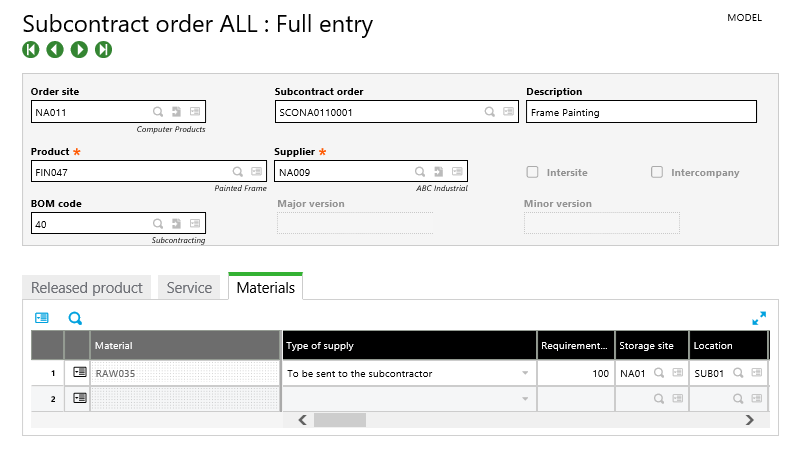Expand Materials grid to full screen
Image resolution: width=793 pixels, height=457 pixels.
(x=759, y=318)
